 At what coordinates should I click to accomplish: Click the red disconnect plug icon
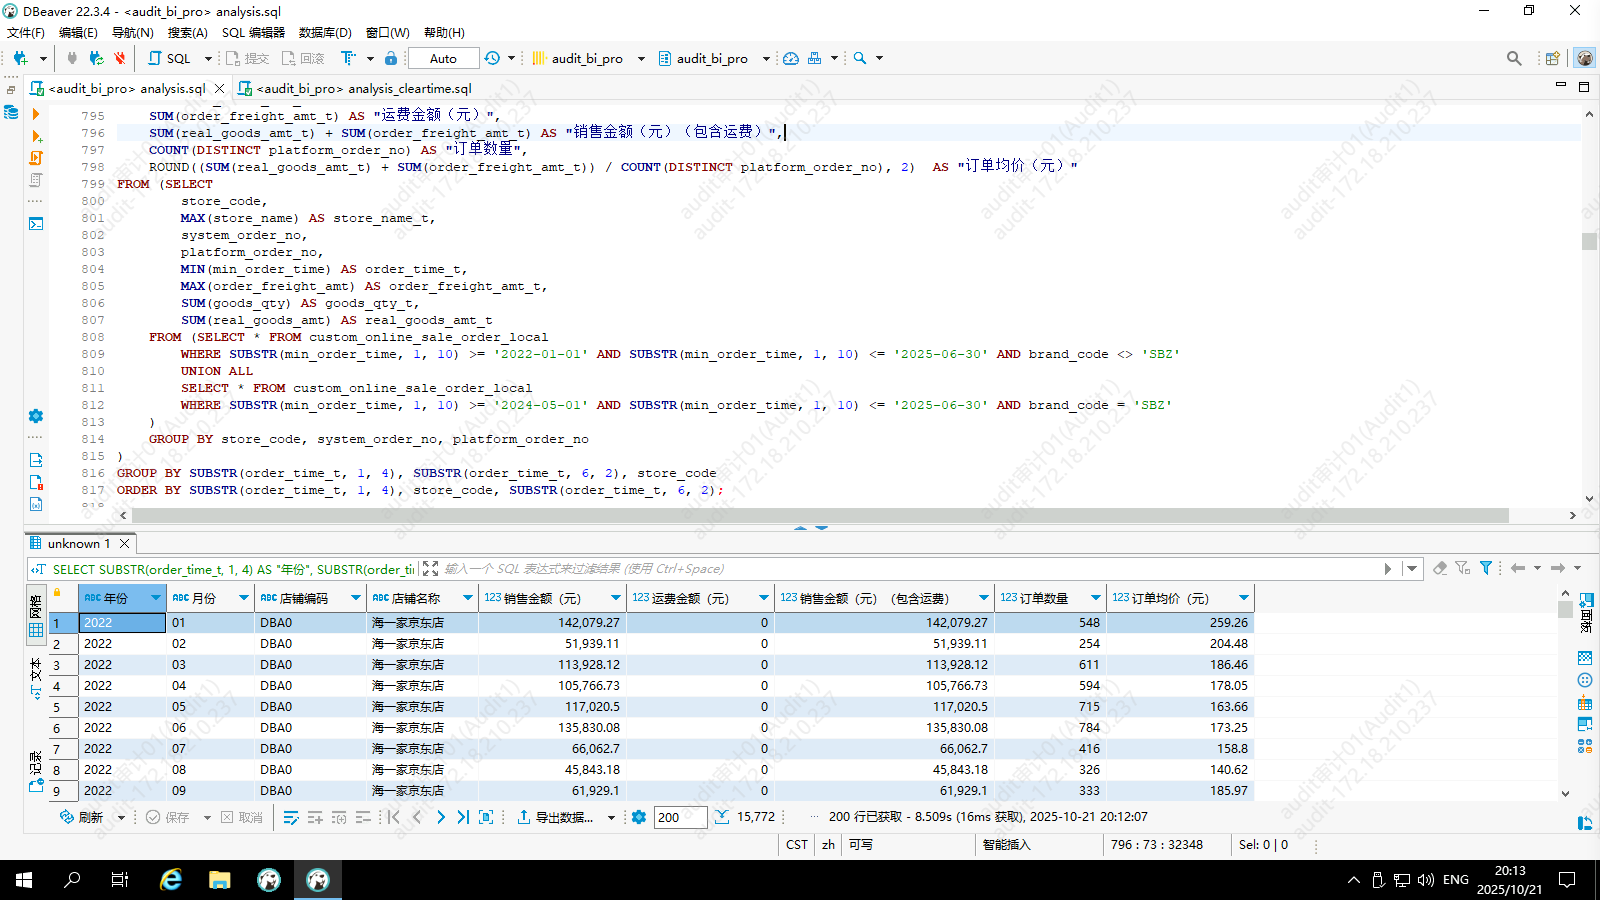click(119, 58)
